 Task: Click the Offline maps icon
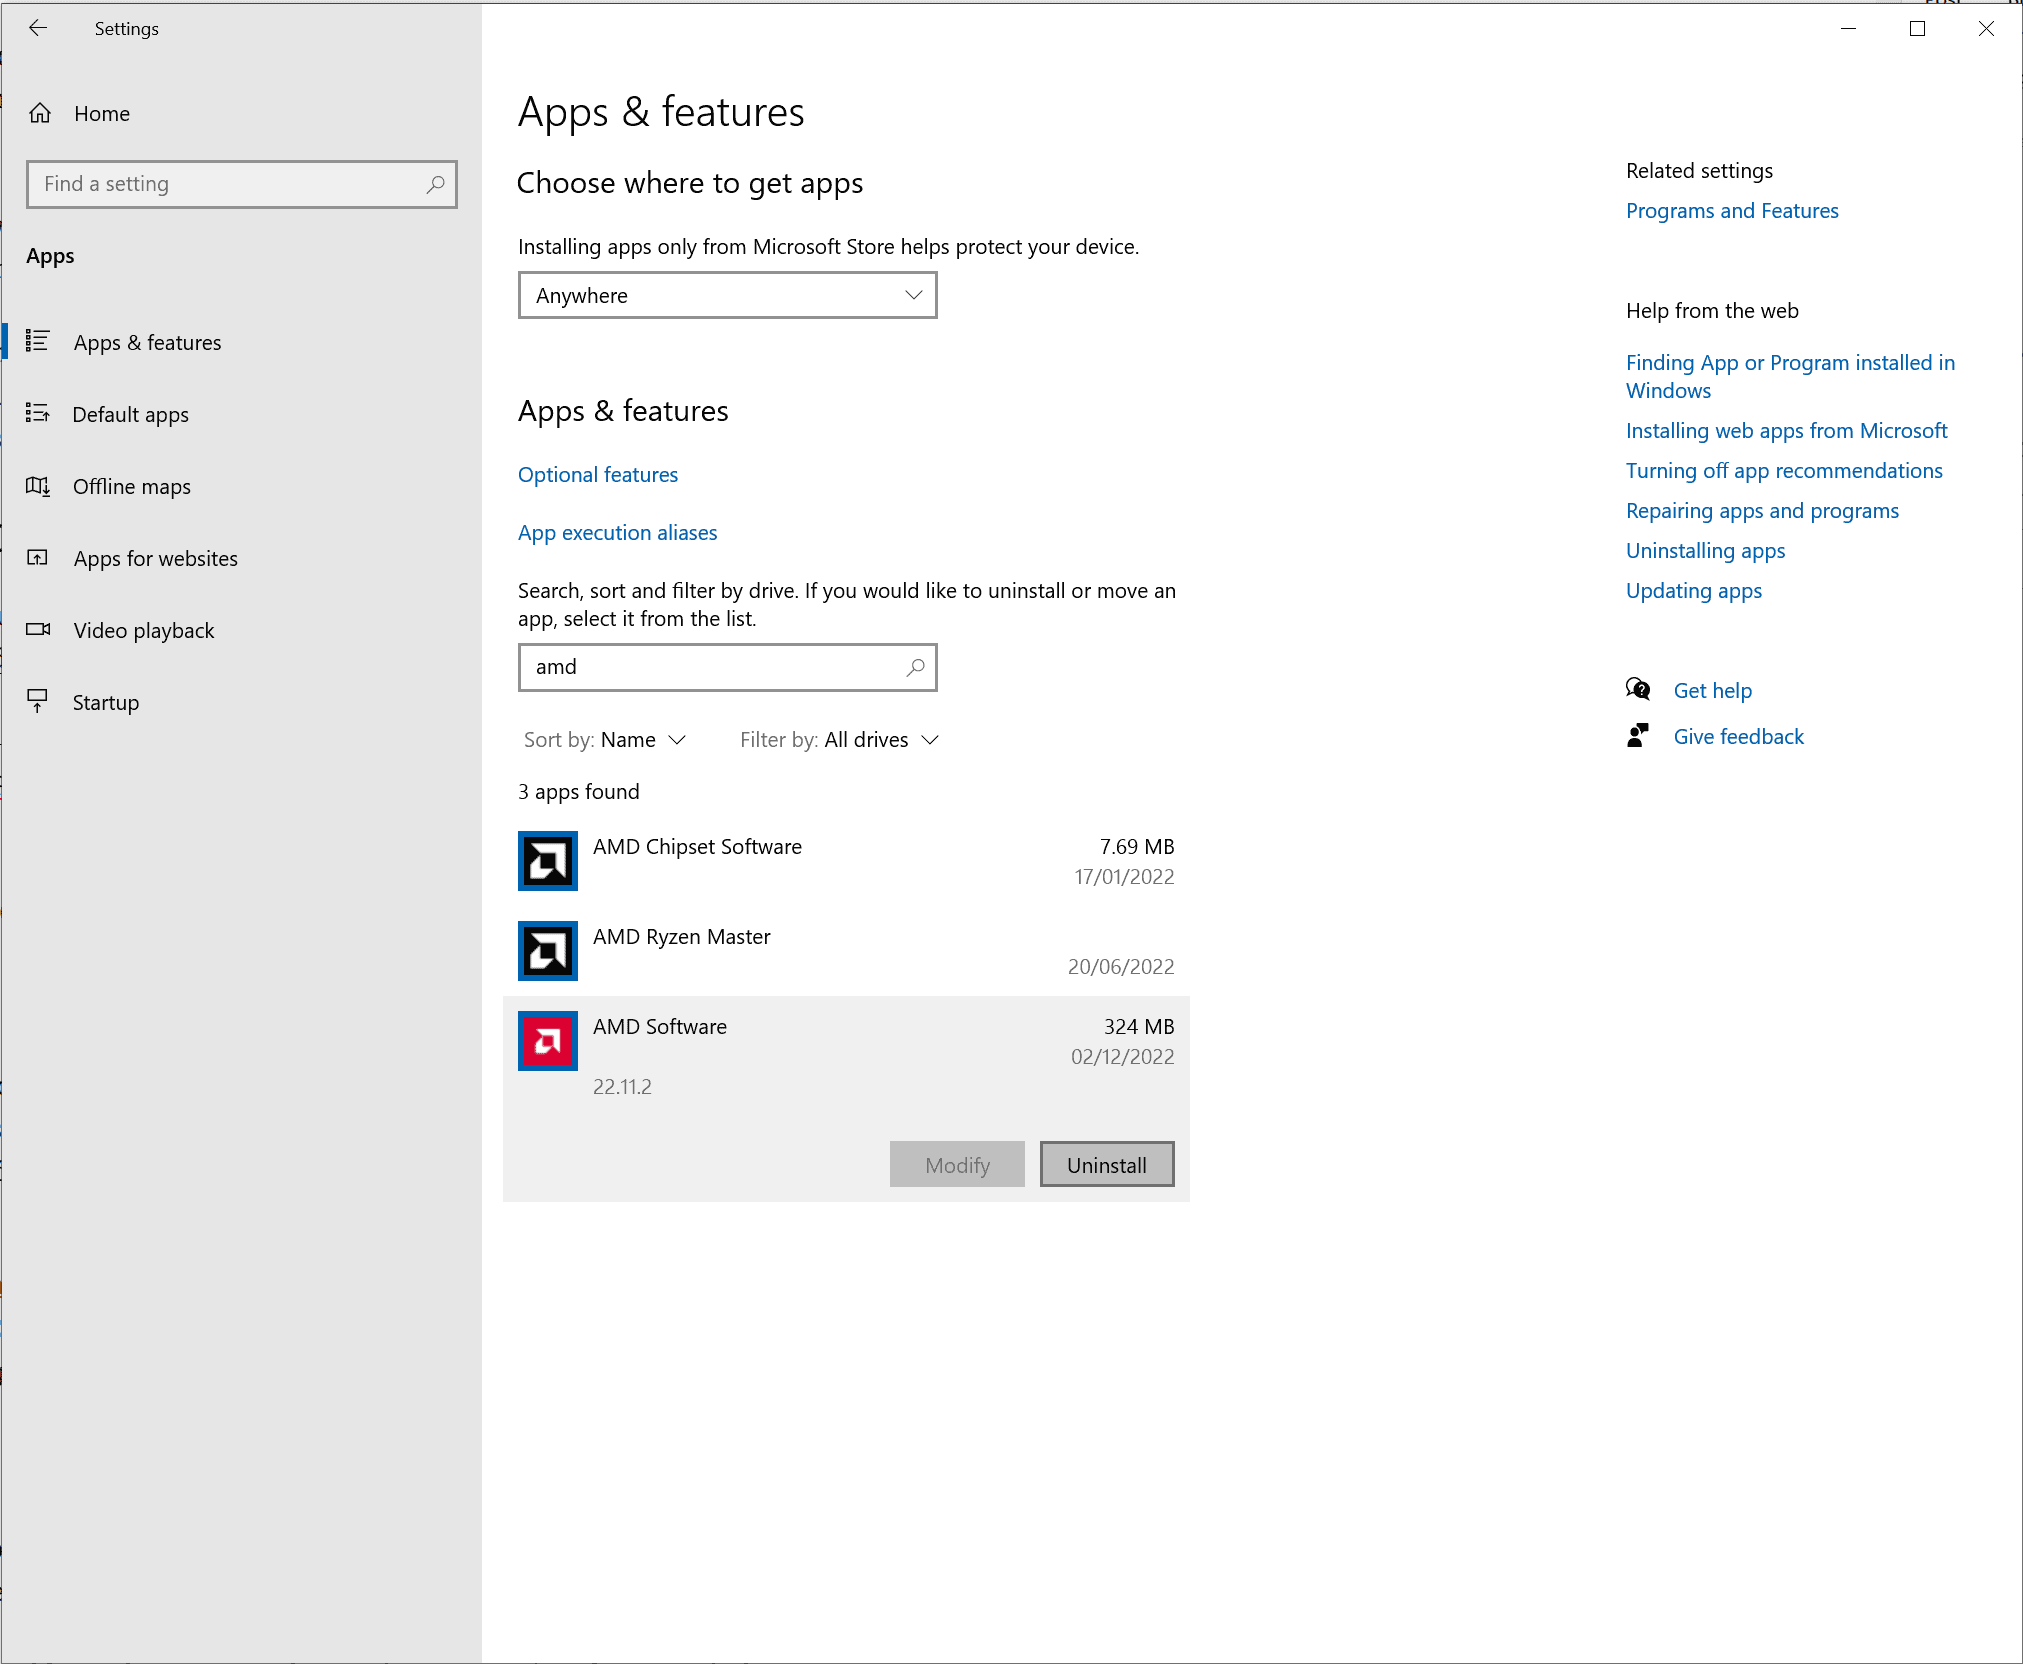point(38,486)
